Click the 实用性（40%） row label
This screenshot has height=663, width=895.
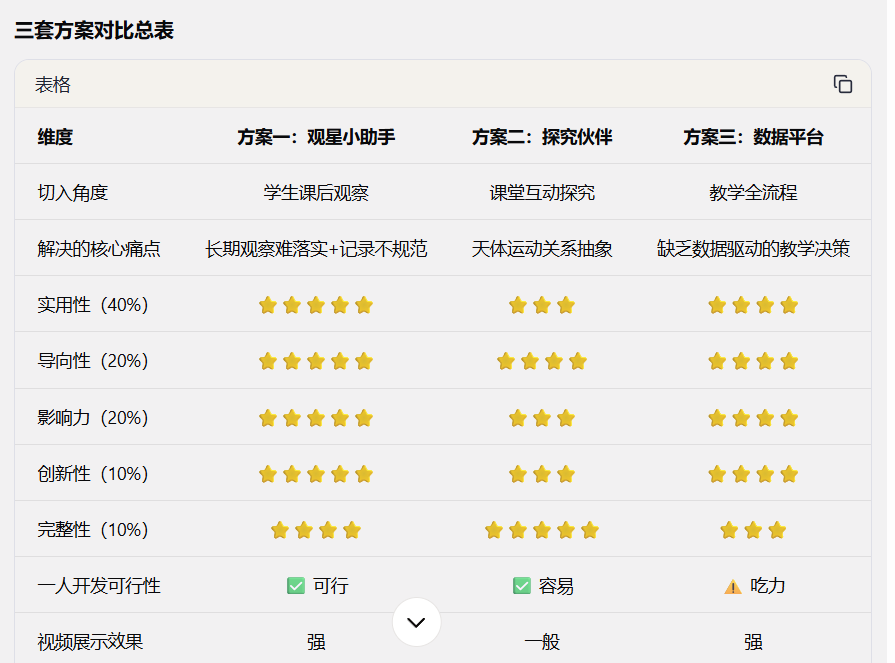93,305
